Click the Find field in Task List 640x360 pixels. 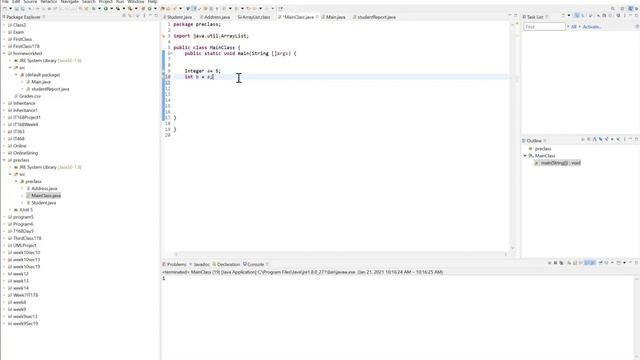pyautogui.click(x=544, y=27)
